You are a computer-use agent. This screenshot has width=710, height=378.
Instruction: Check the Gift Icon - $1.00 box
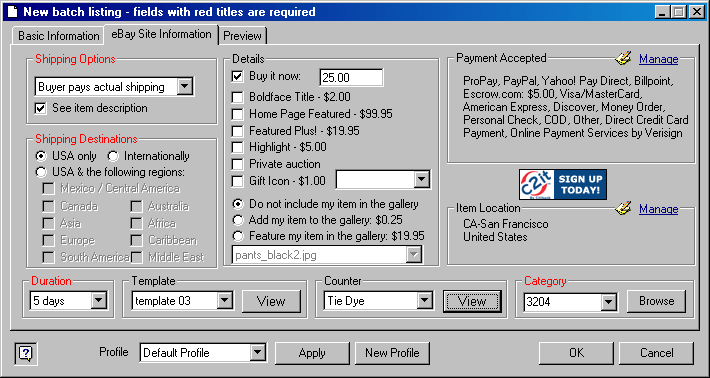click(237, 182)
